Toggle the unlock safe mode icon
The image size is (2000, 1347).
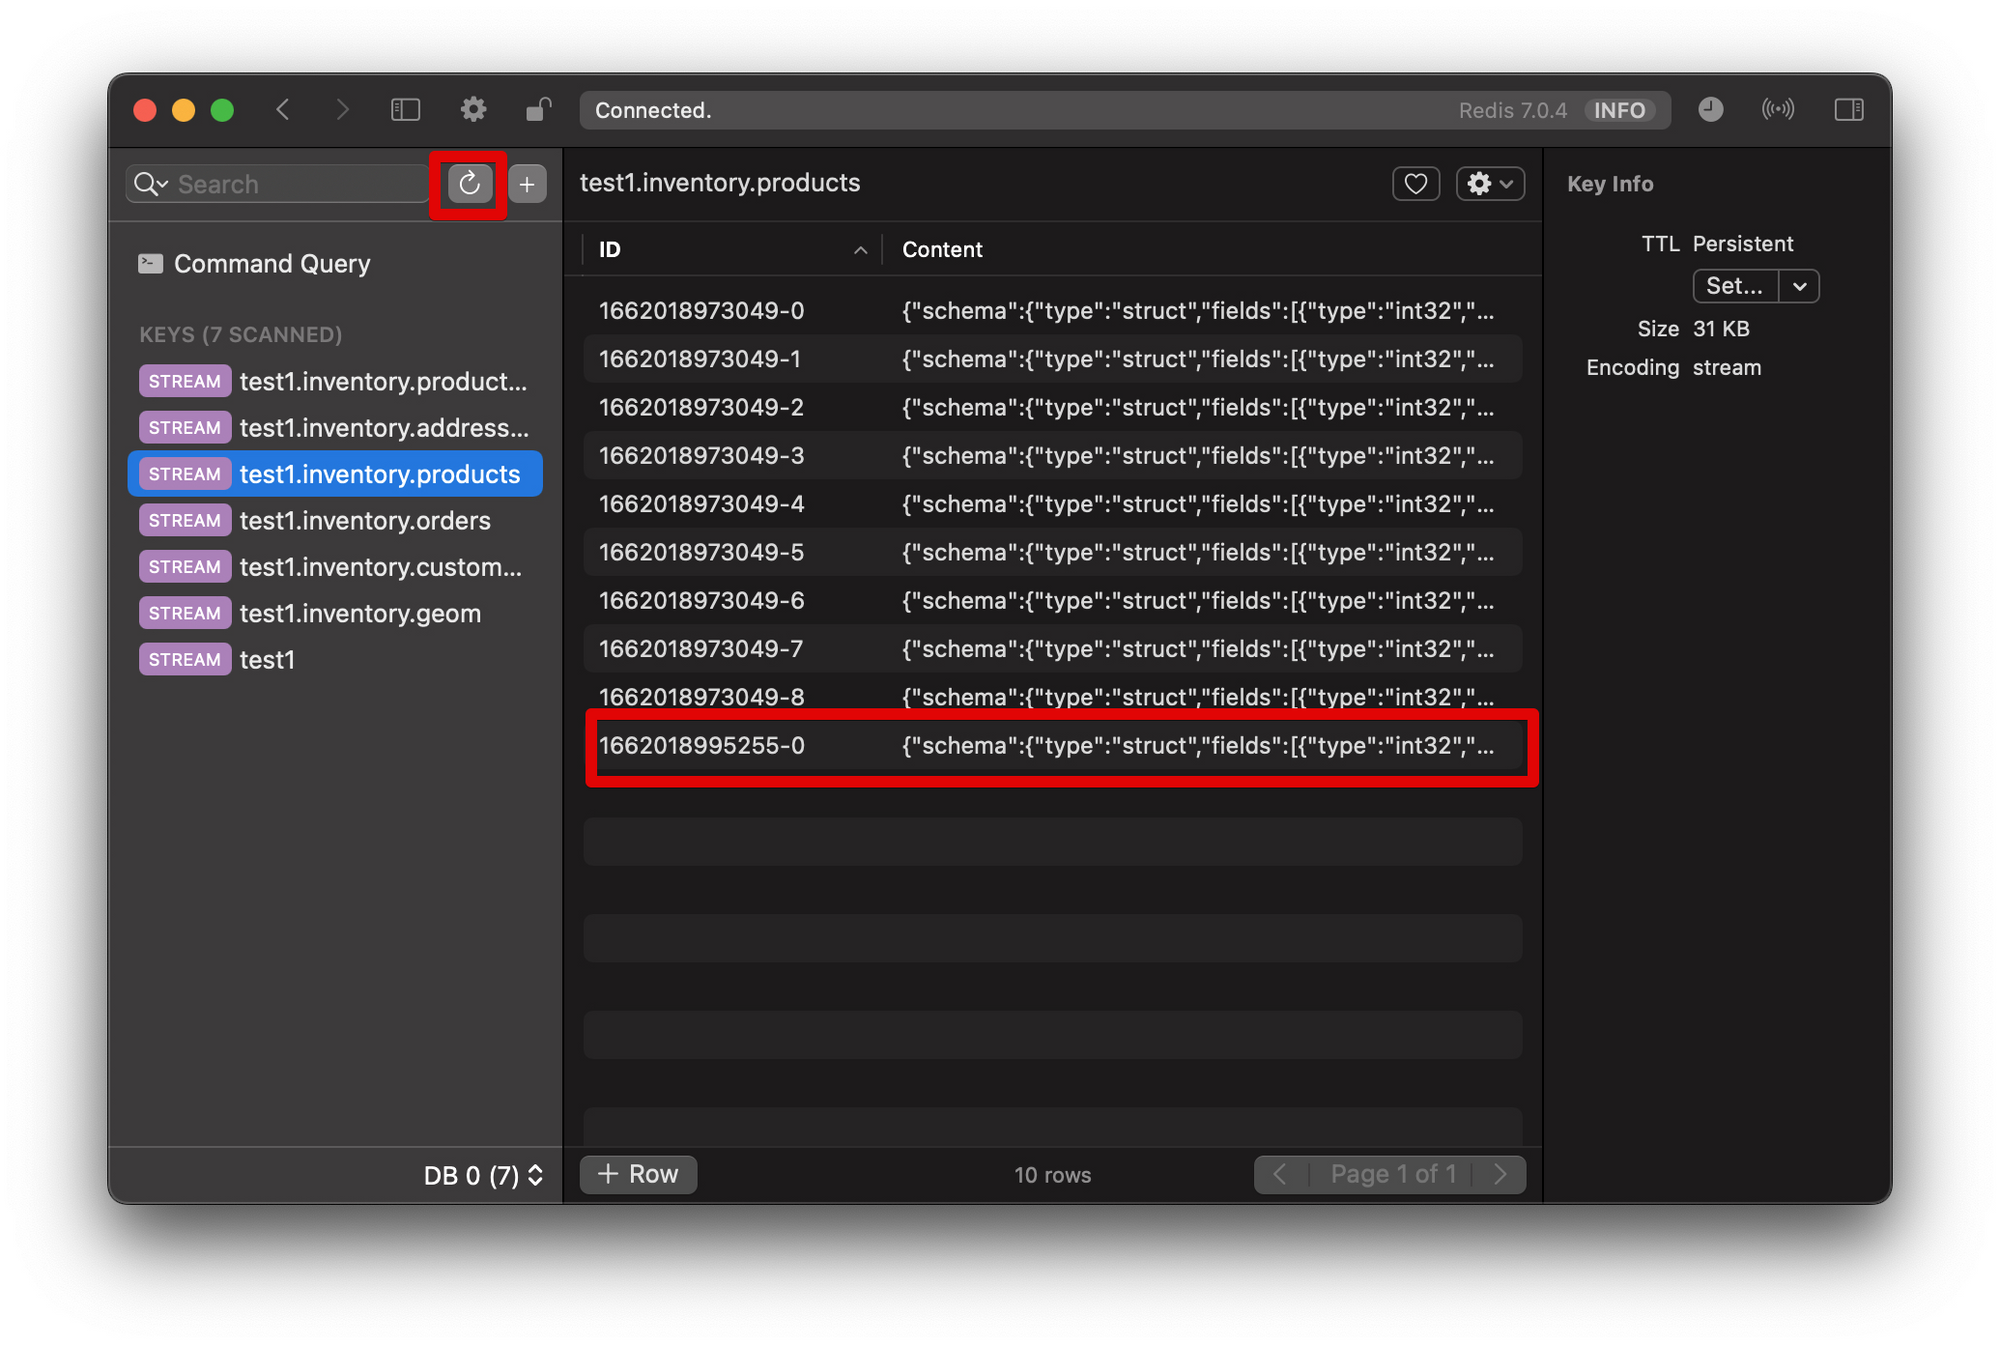pos(538,110)
